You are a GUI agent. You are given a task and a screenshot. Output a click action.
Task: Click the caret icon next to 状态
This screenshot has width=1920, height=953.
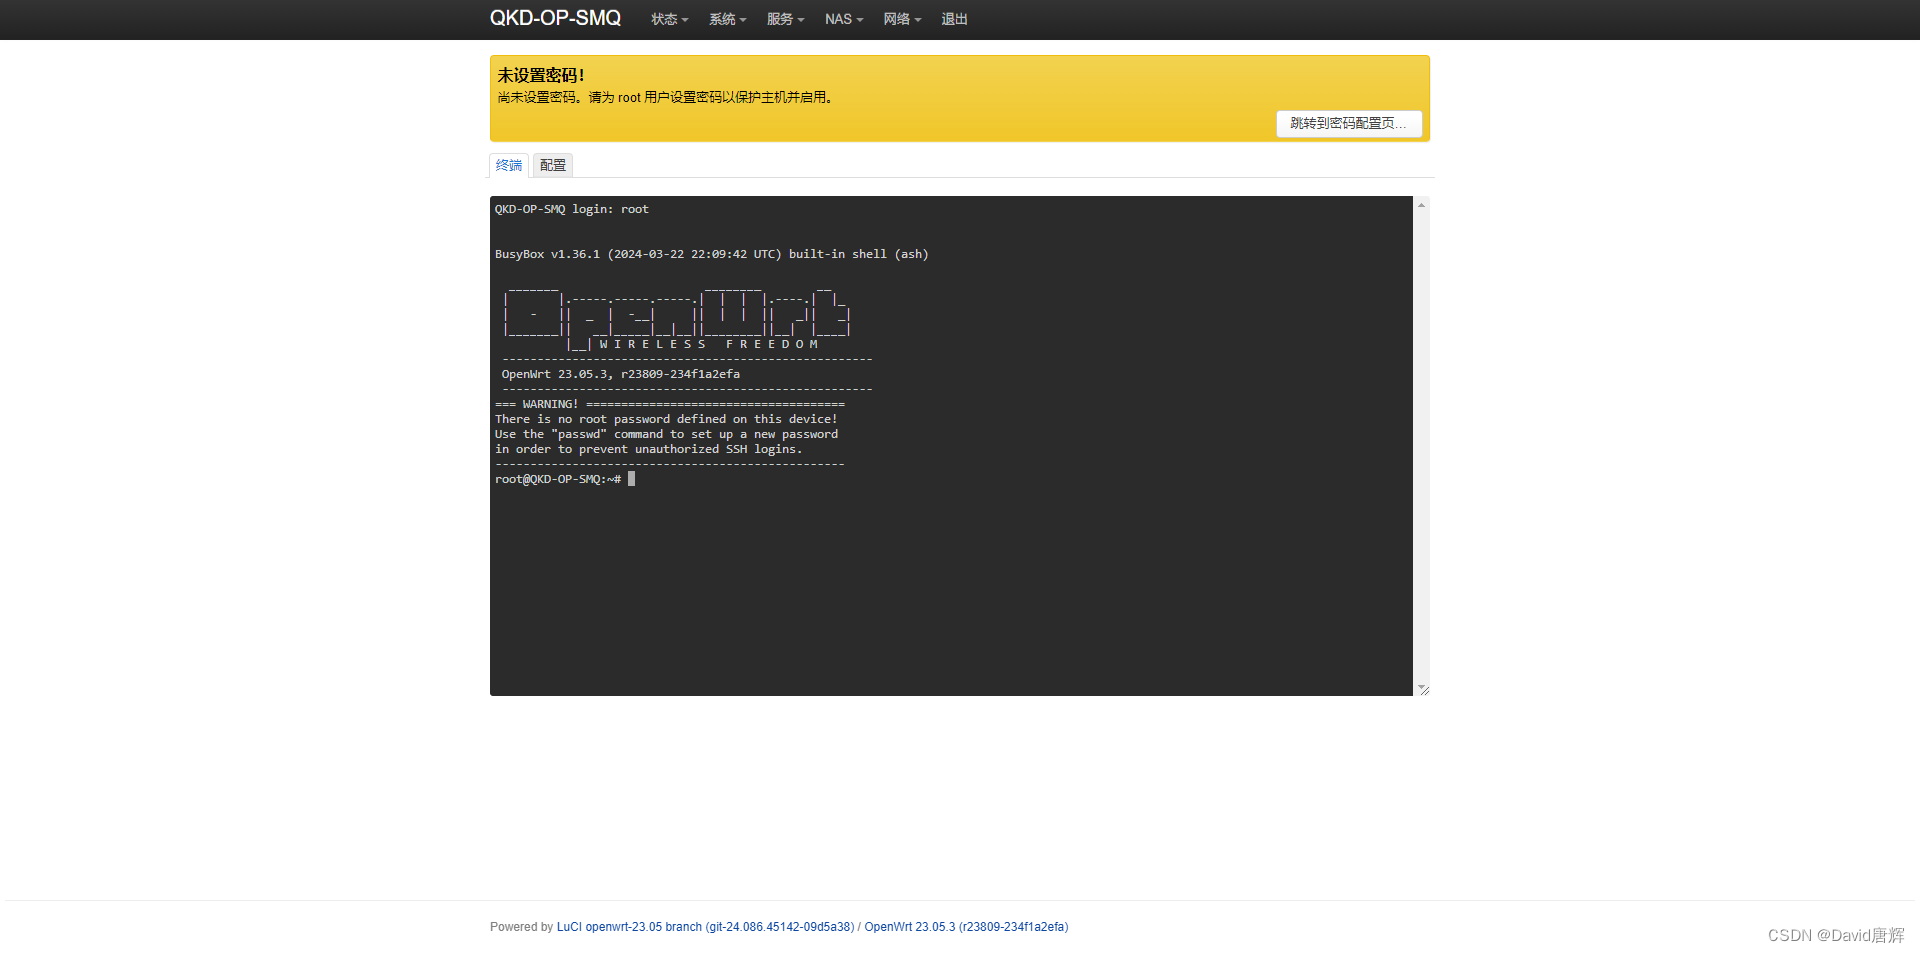click(x=684, y=21)
